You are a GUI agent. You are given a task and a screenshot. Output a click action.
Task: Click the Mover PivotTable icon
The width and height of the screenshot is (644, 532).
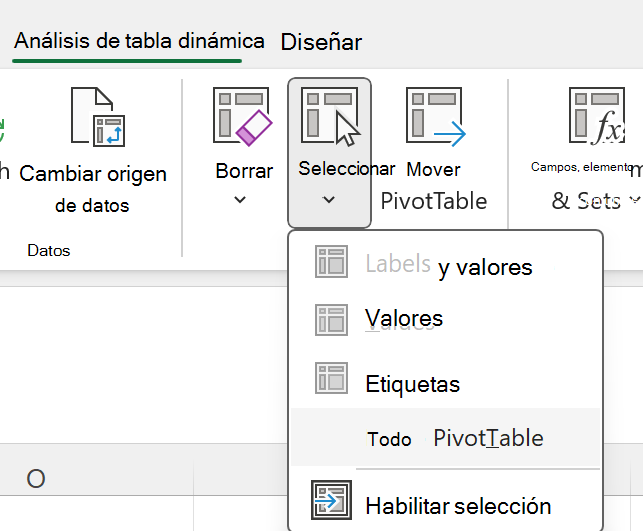point(436,116)
